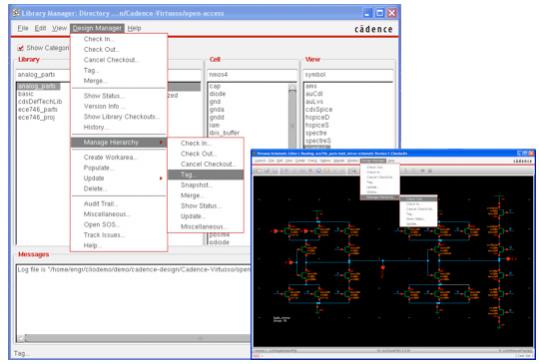The height and width of the screenshot is (364, 539).
Task: Expand the Manage Hierarchy submenu arrow
Action: click(161, 142)
